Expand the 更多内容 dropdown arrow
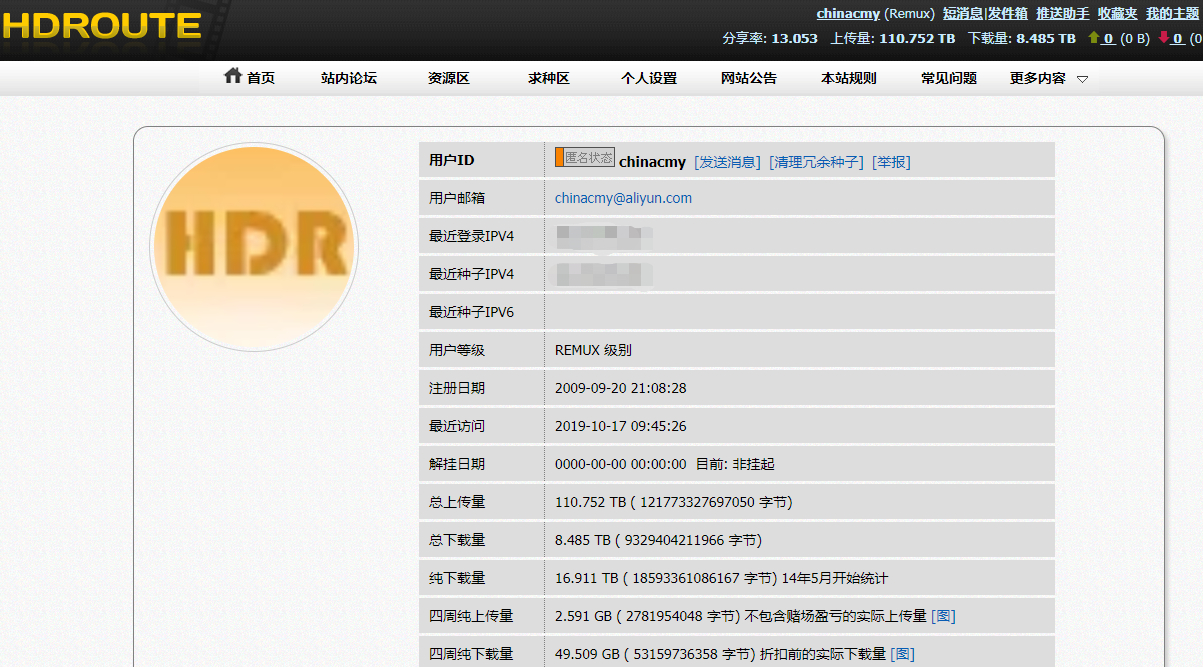Viewport: 1203px width, 667px height. pos(1082,79)
